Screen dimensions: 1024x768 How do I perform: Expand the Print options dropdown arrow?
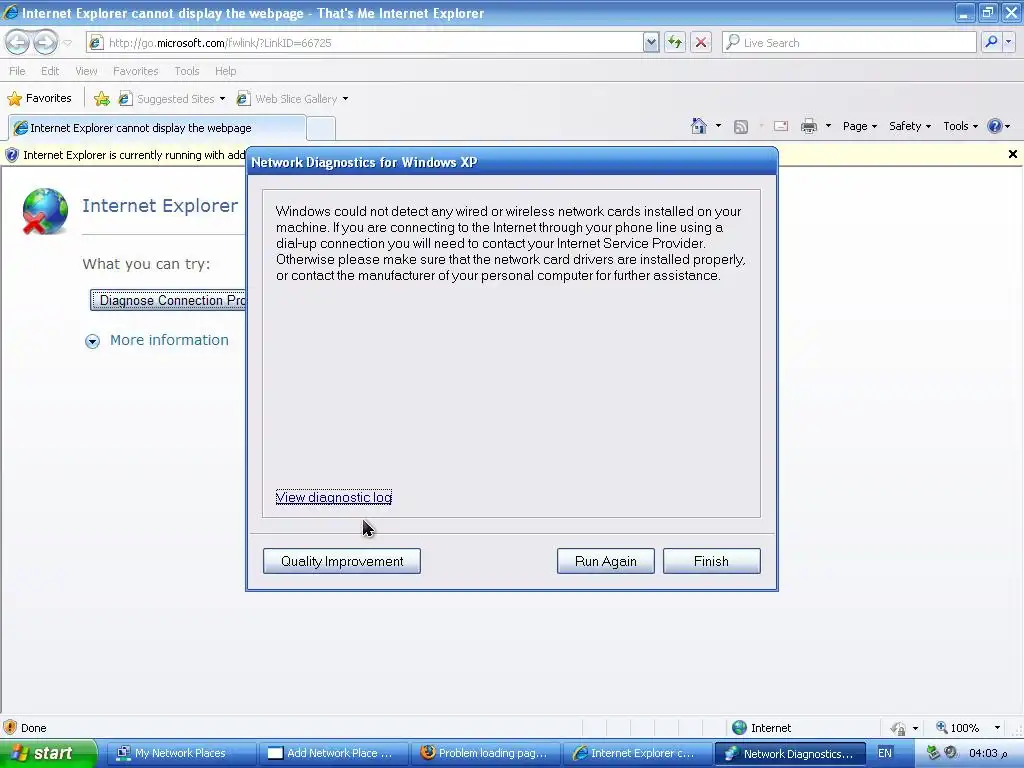828,126
